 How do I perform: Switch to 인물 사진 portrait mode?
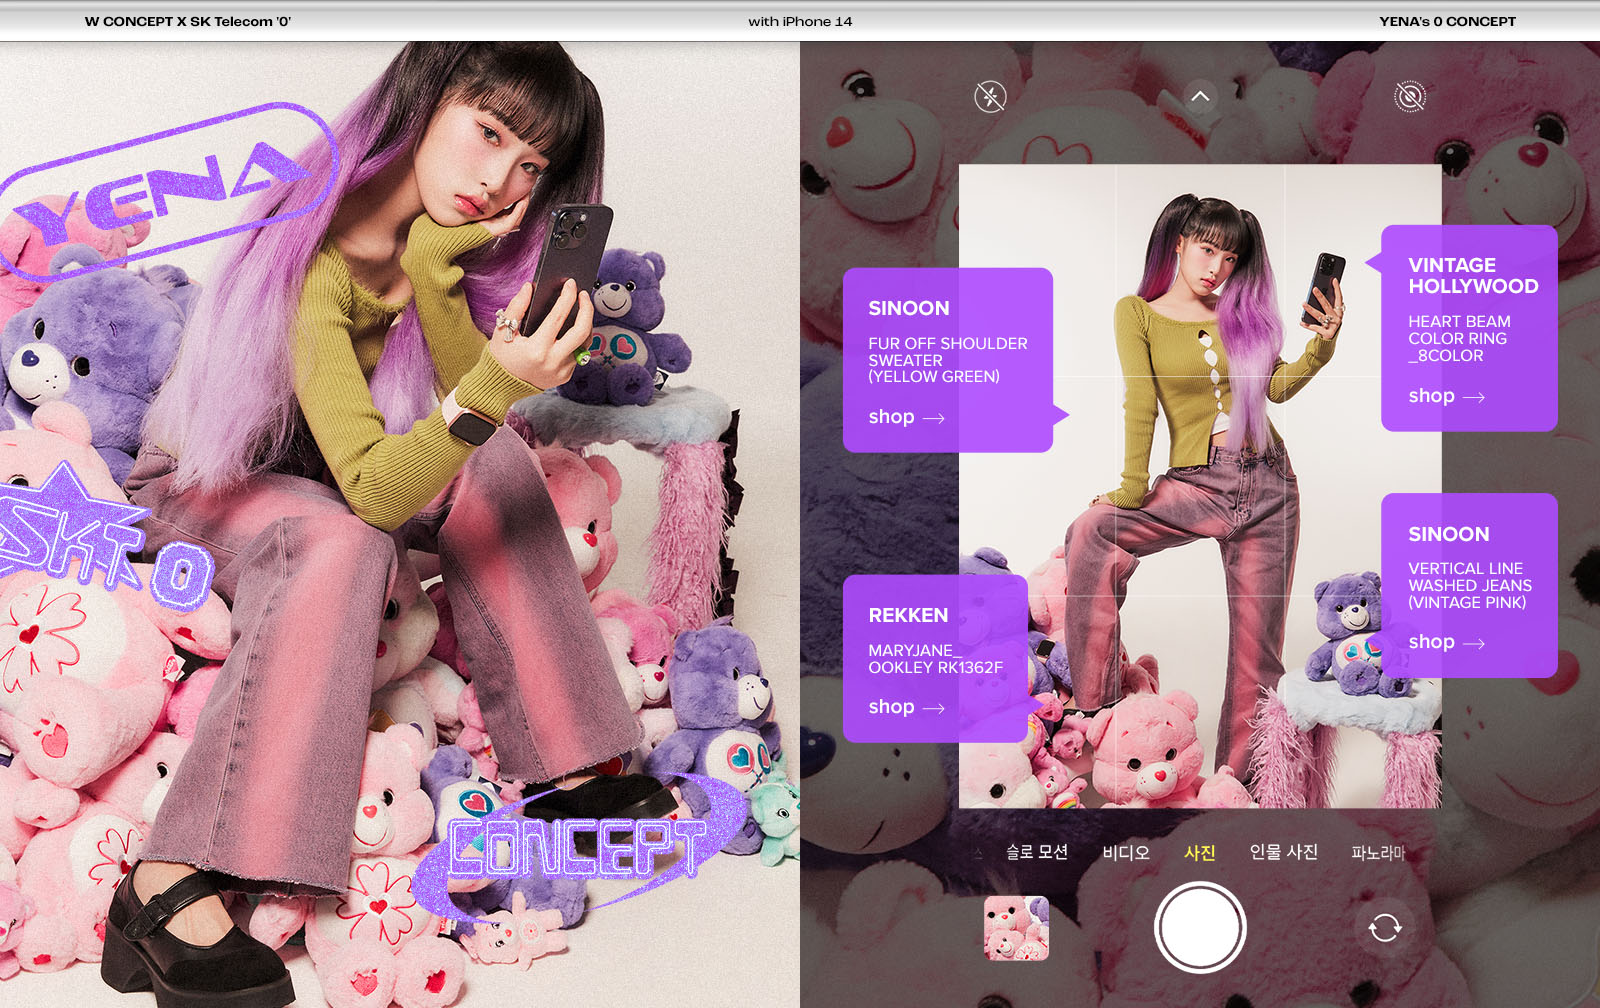[x=1283, y=852]
